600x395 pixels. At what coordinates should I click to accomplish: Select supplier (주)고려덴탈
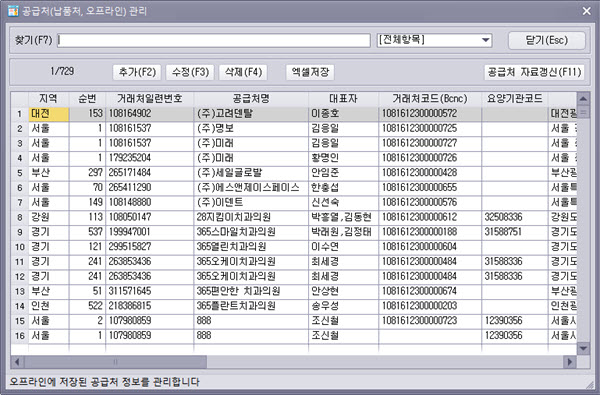click(251, 114)
